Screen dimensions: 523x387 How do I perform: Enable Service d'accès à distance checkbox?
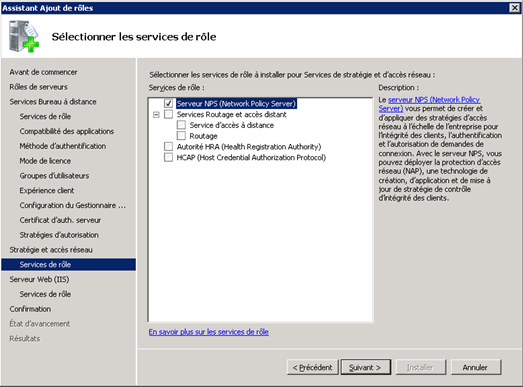point(181,125)
